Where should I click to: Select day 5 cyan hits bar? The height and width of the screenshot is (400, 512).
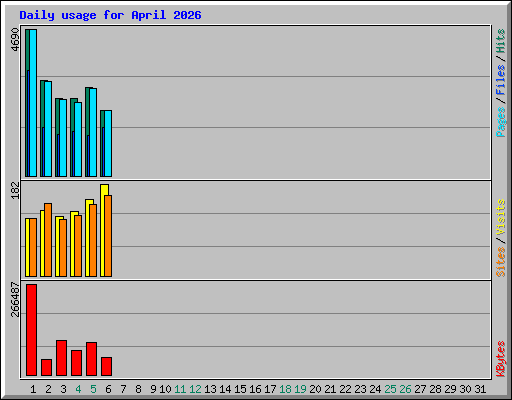click(x=93, y=132)
